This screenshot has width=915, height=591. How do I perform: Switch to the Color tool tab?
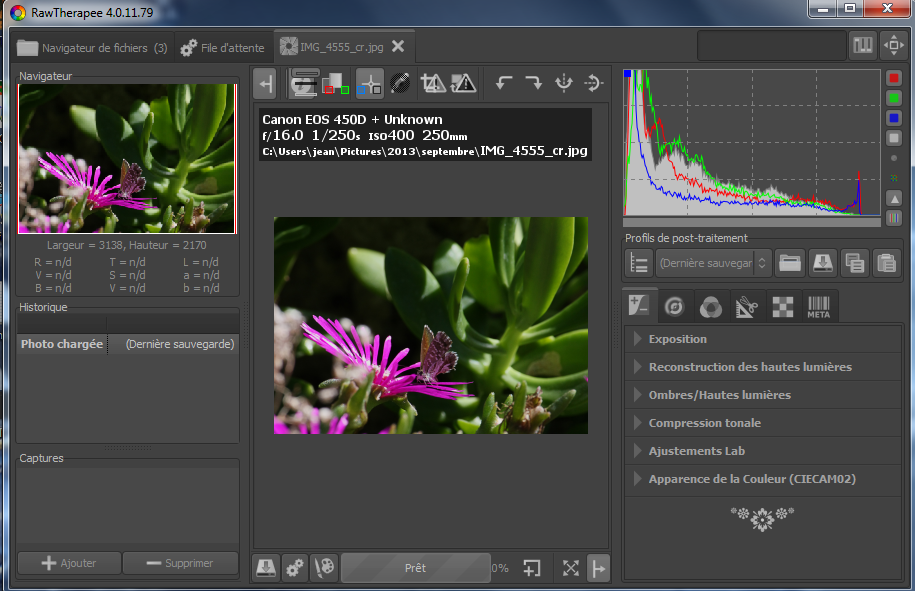pos(711,307)
